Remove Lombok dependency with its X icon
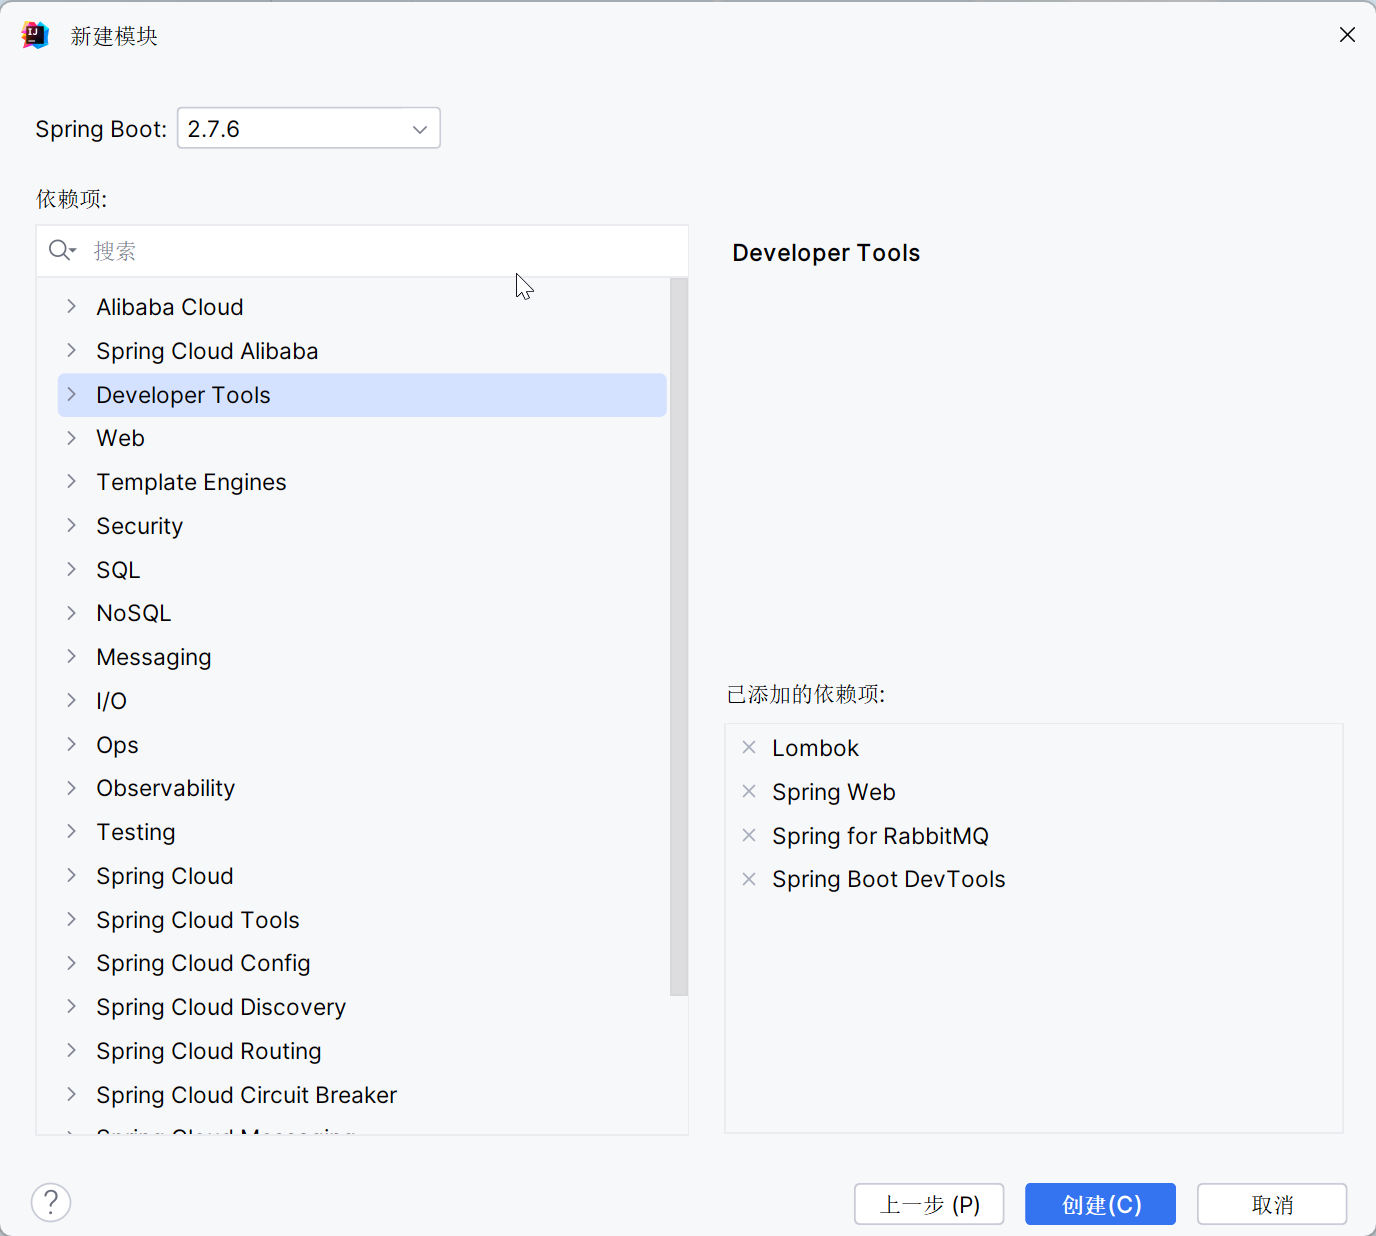Image resolution: width=1376 pixels, height=1236 pixels. pyautogui.click(x=749, y=747)
